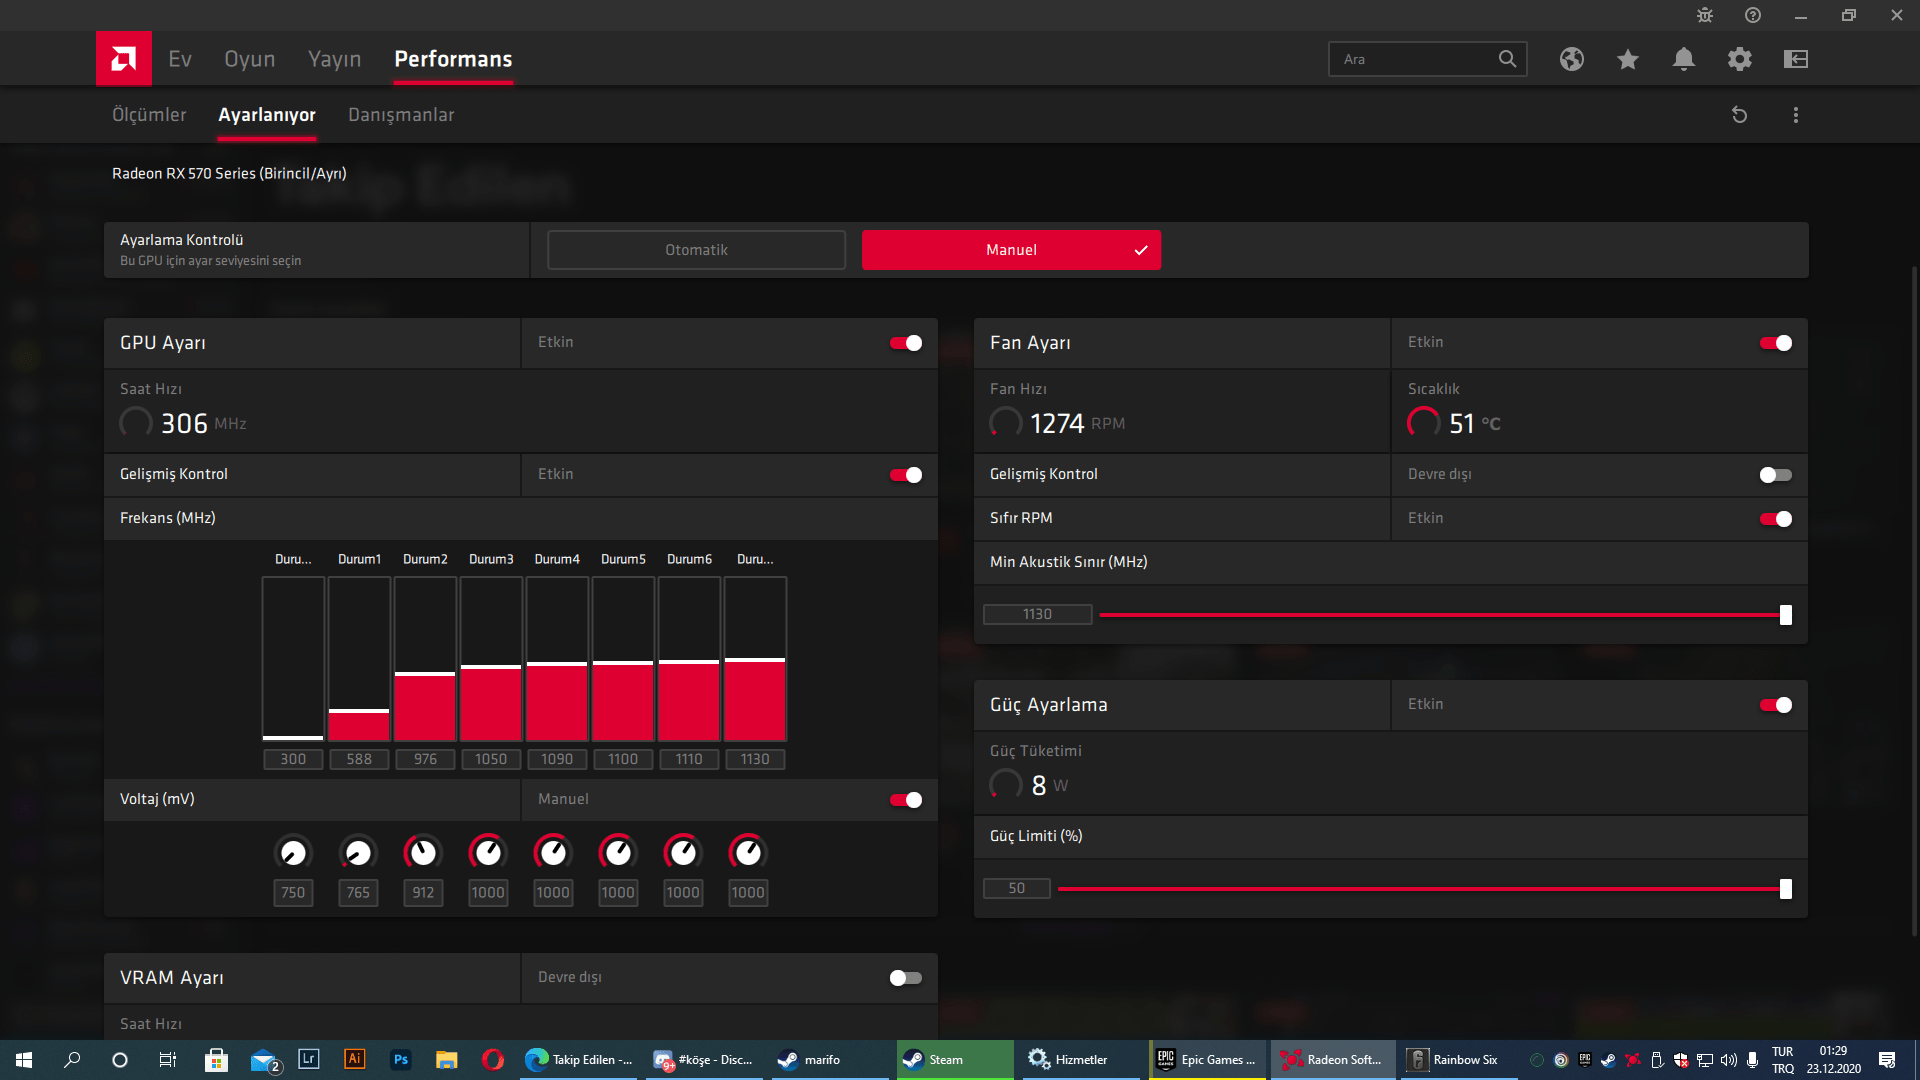Select Otomatik tuning control button
Viewport: 1920px width, 1080px height.
click(696, 250)
